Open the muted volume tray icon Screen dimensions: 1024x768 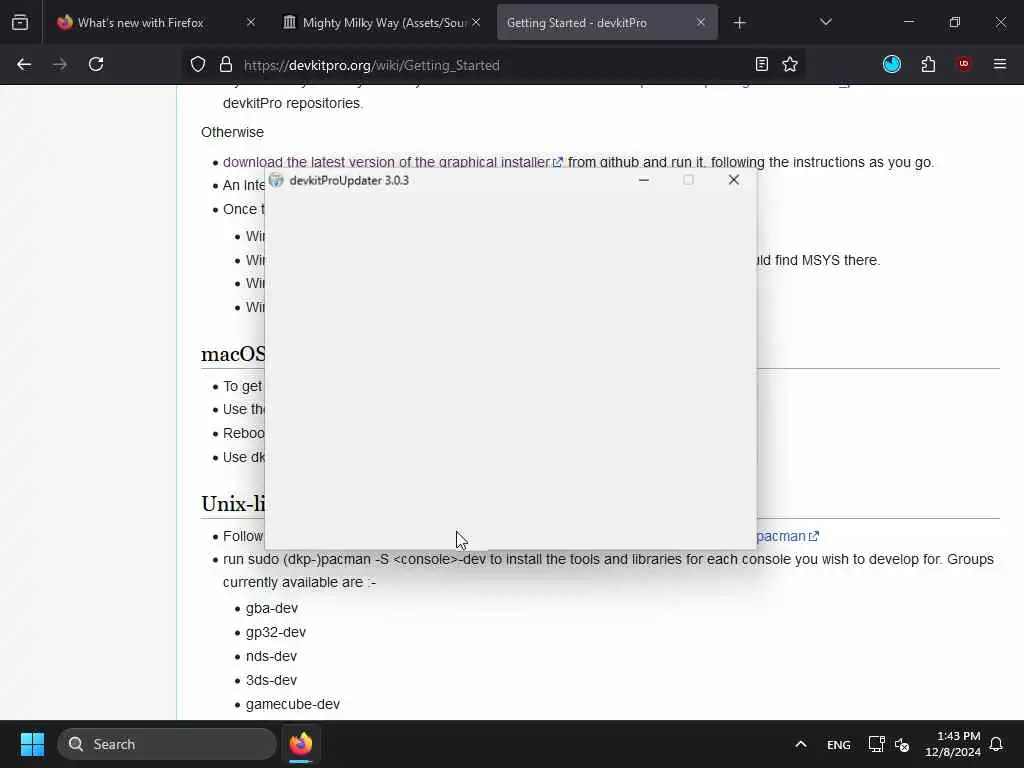pos(902,744)
